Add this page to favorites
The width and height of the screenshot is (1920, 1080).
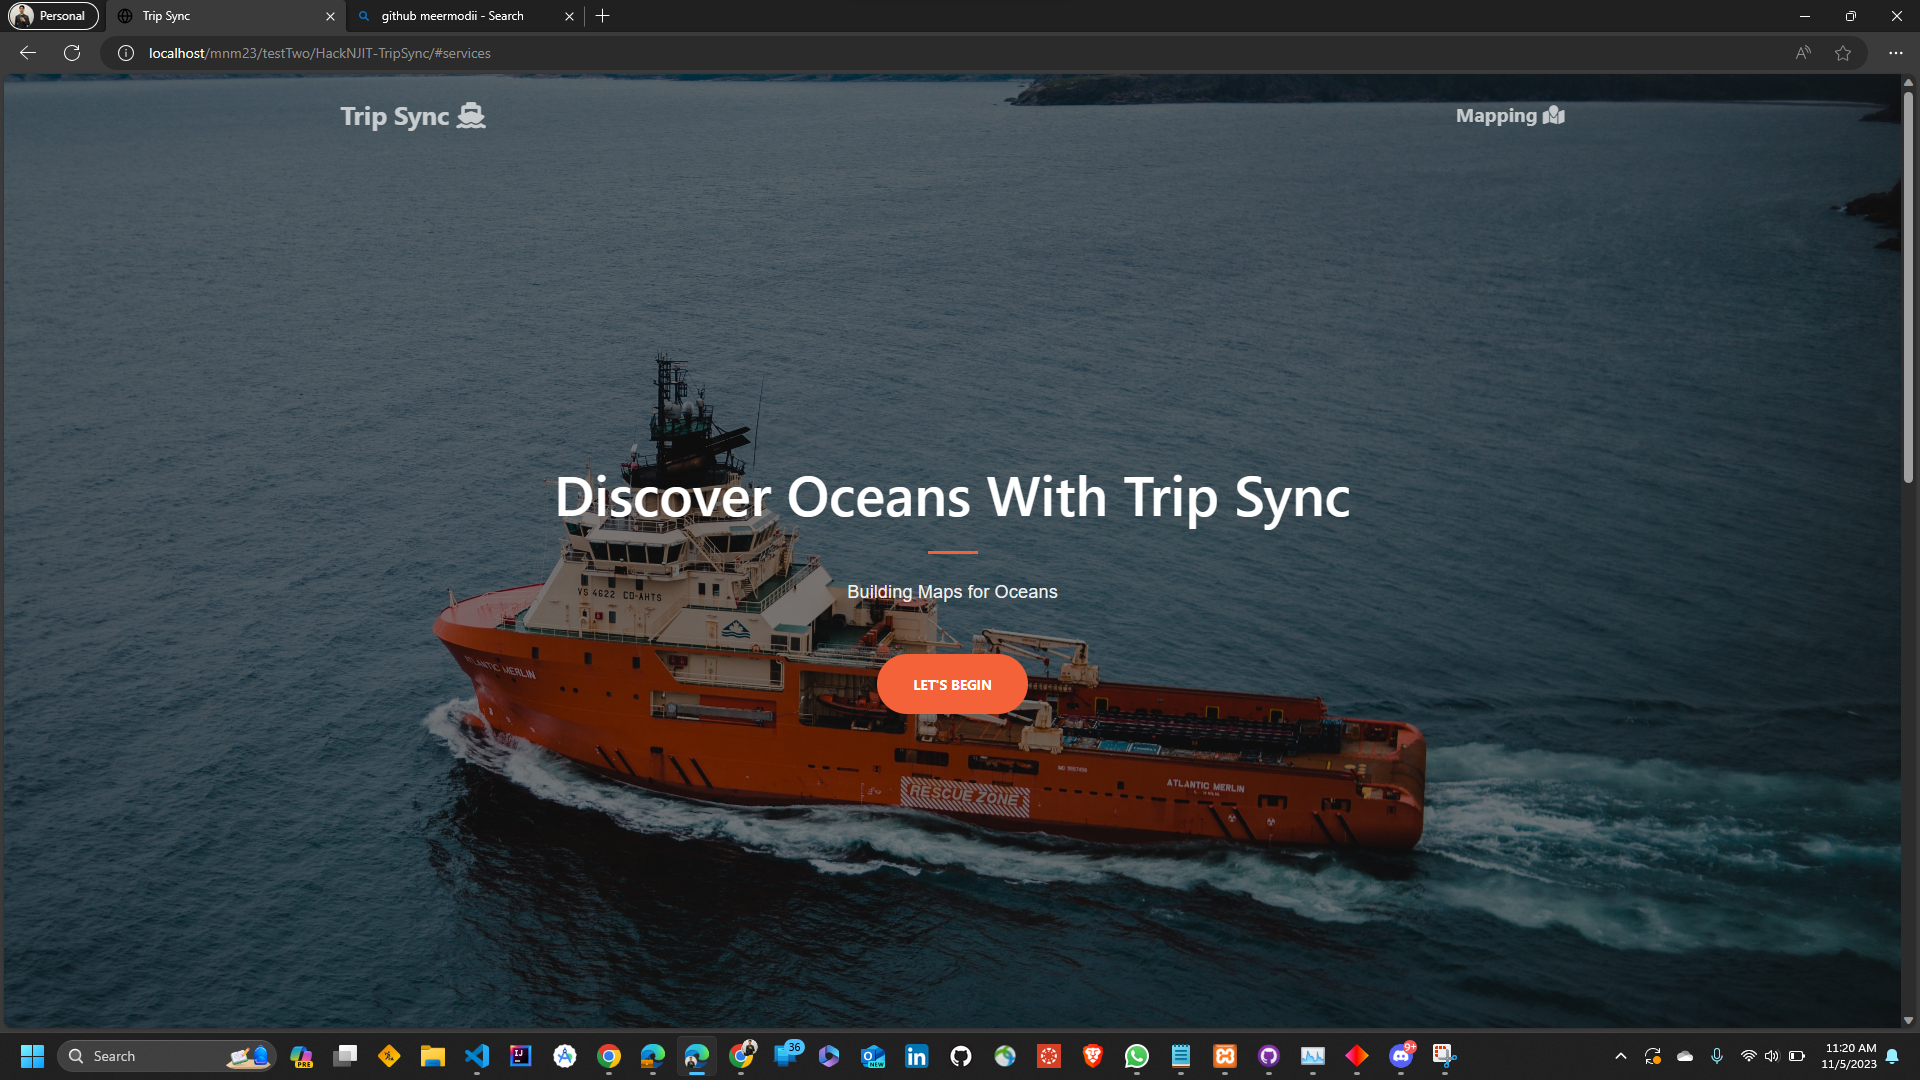(1843, 53)
